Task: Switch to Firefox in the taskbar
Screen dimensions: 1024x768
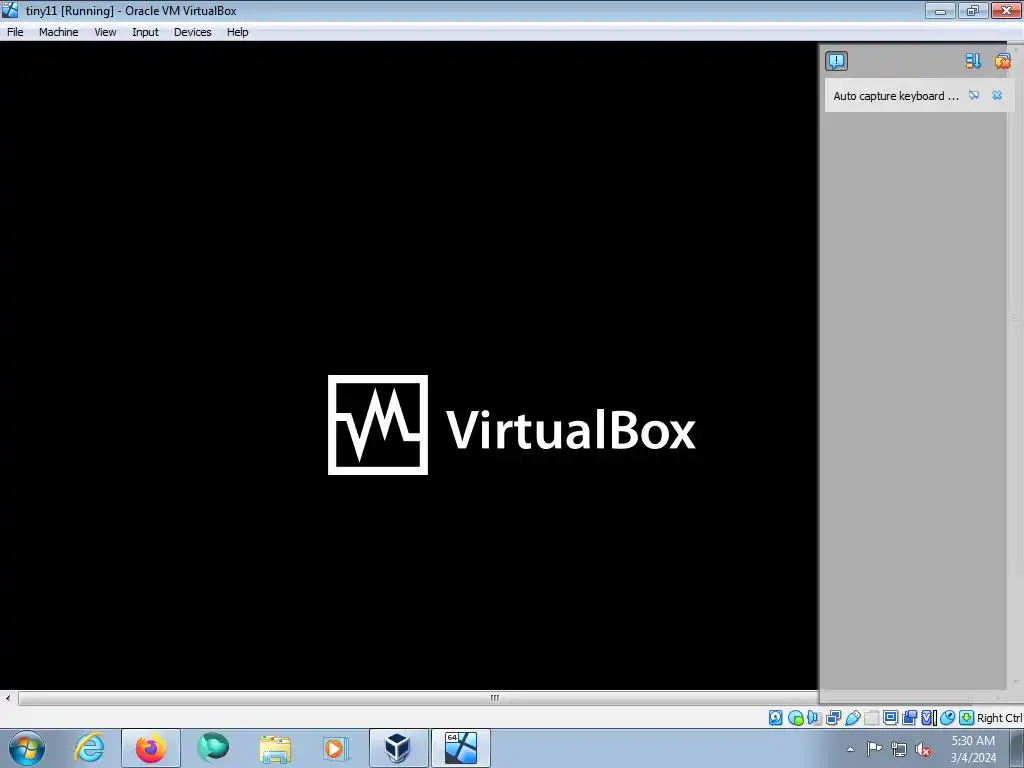Action: pyautogui.click(x=151, y=748)
